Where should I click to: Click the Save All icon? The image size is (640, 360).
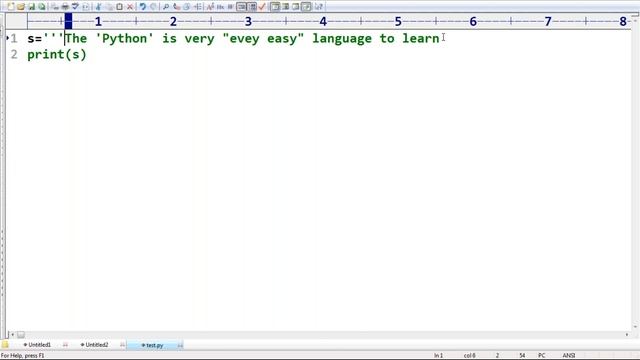coord(42,7)
